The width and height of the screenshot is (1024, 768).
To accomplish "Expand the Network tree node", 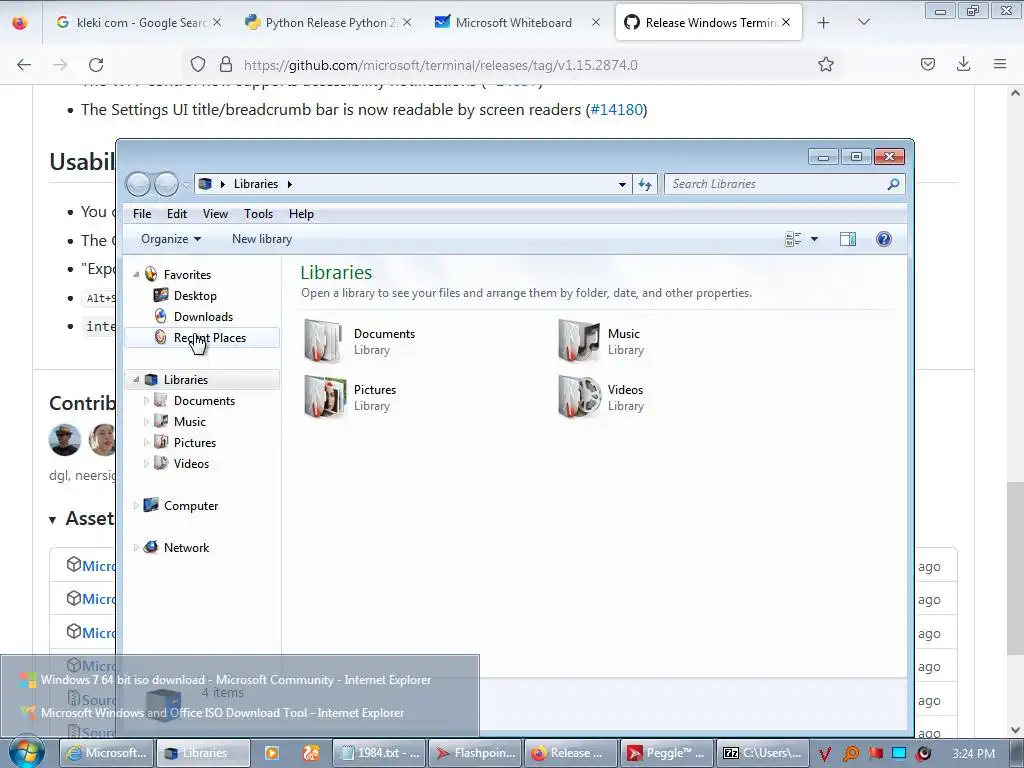I will 136,547.
